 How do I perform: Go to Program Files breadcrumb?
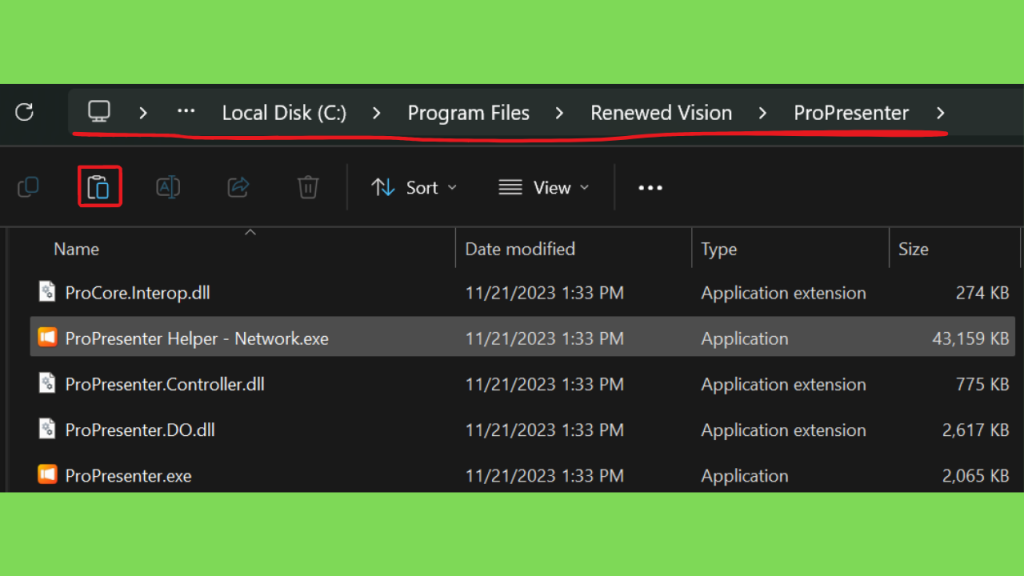[x=468, y=113]
